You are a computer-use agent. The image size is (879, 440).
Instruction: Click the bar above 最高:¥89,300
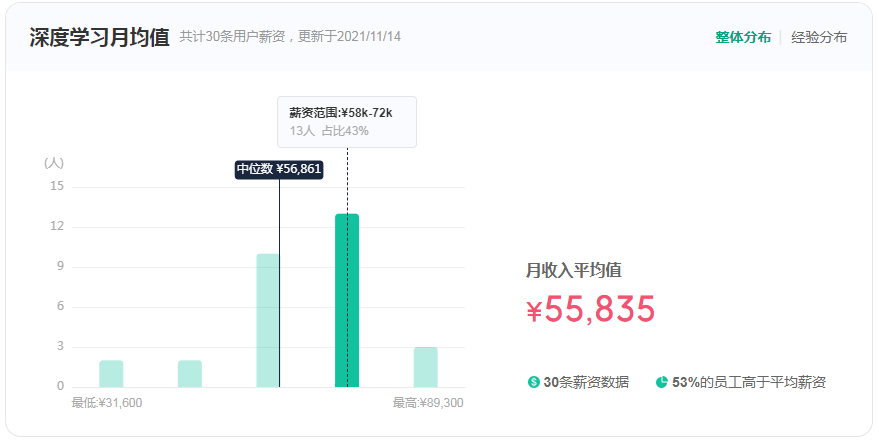(425, 367)
